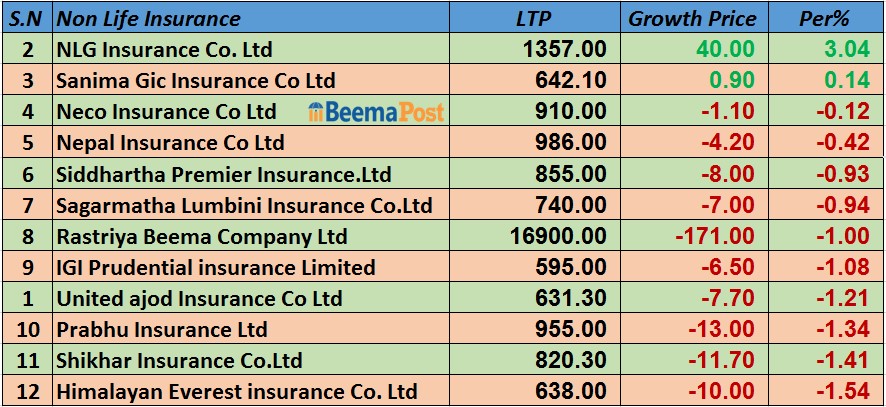
Task: Click United ajod Insurance Co Ltd
Action: pos(200,299)
